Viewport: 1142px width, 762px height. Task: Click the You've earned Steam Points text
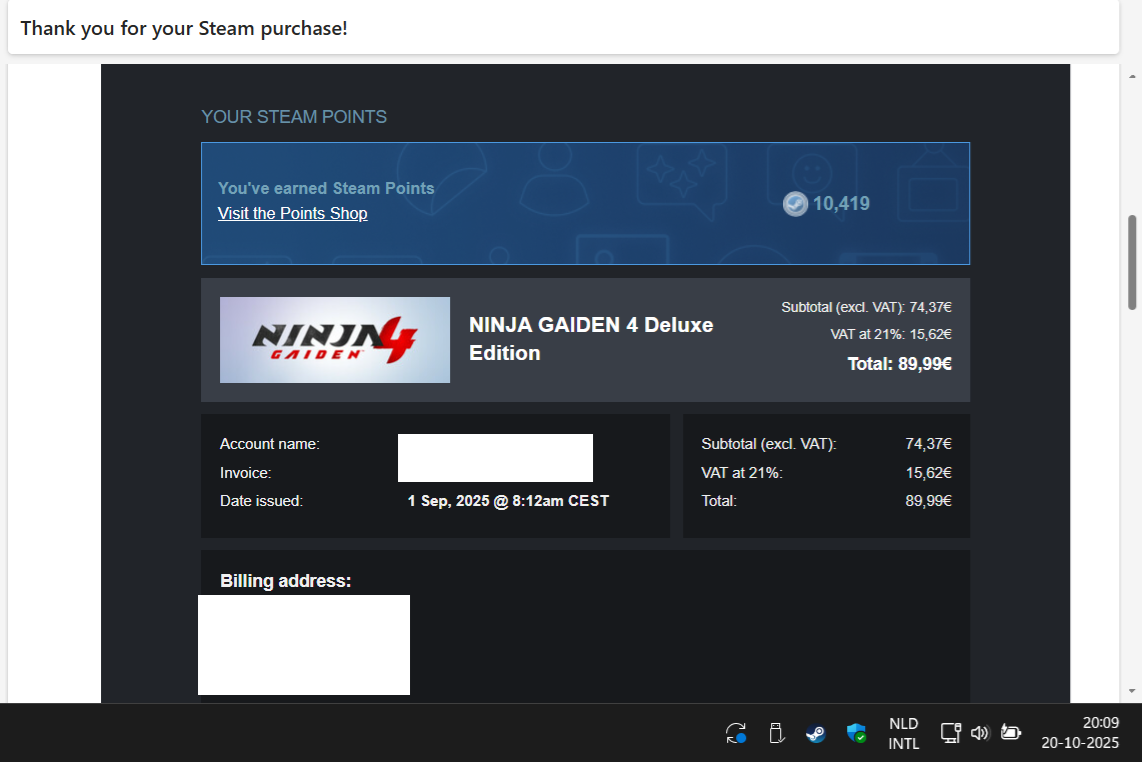(x=326, y=188)
